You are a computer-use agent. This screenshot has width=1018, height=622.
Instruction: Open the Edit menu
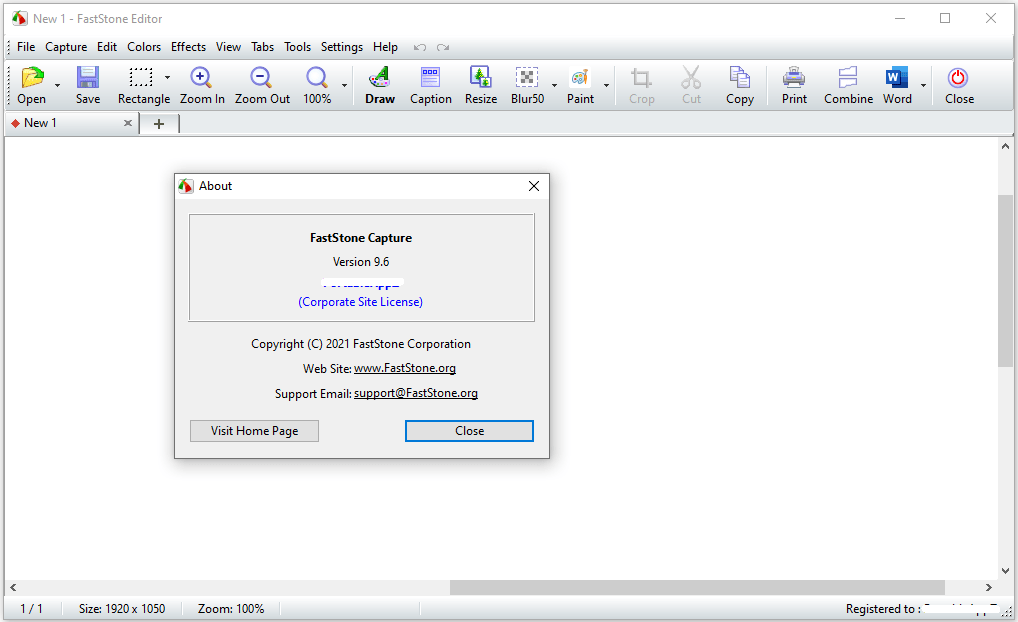pos(106,47)
